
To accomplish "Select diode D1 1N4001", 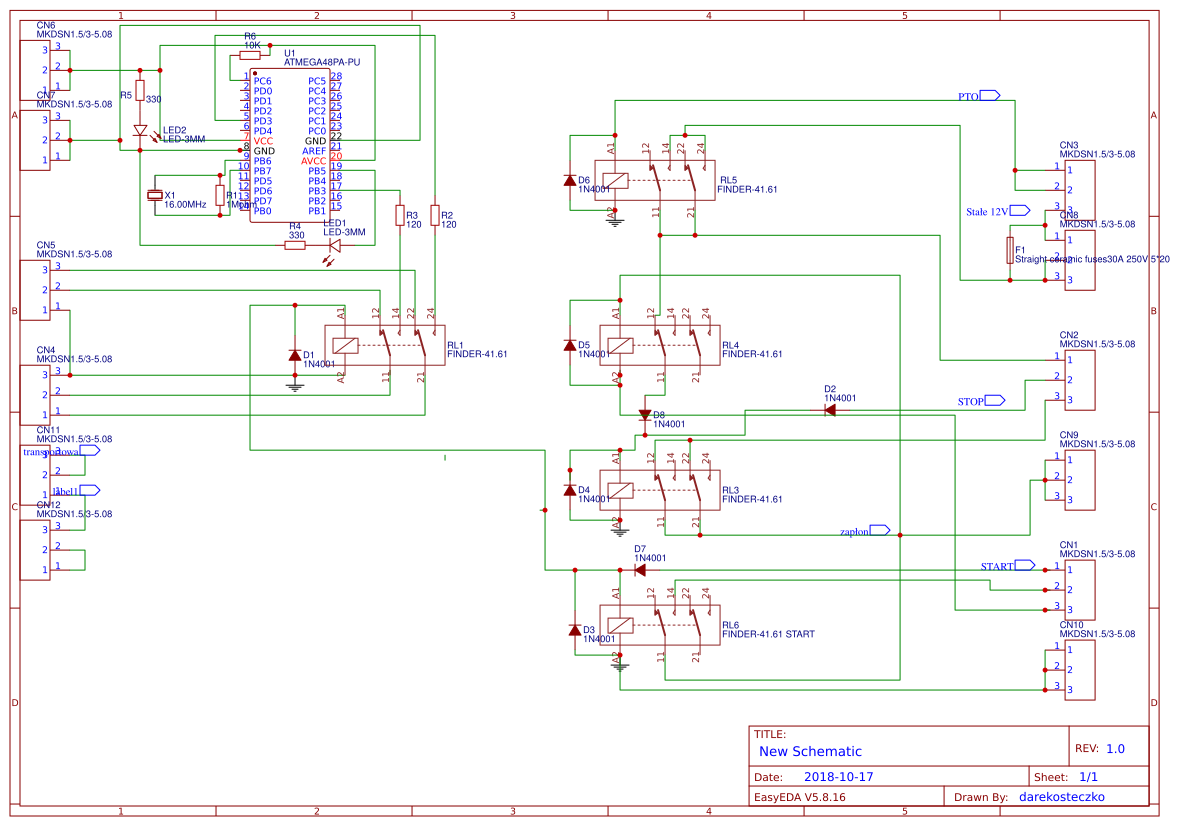I will pyautogui.click(x=293, y=354).
